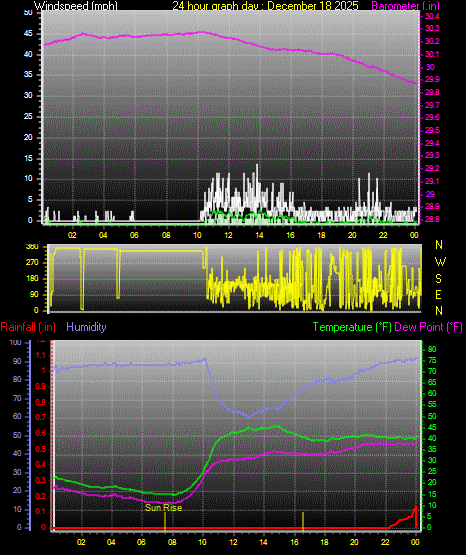The height and width of the screenshot is (555, 466).
Task: Click the 29.5 barometer axis value
Action: 432,130
